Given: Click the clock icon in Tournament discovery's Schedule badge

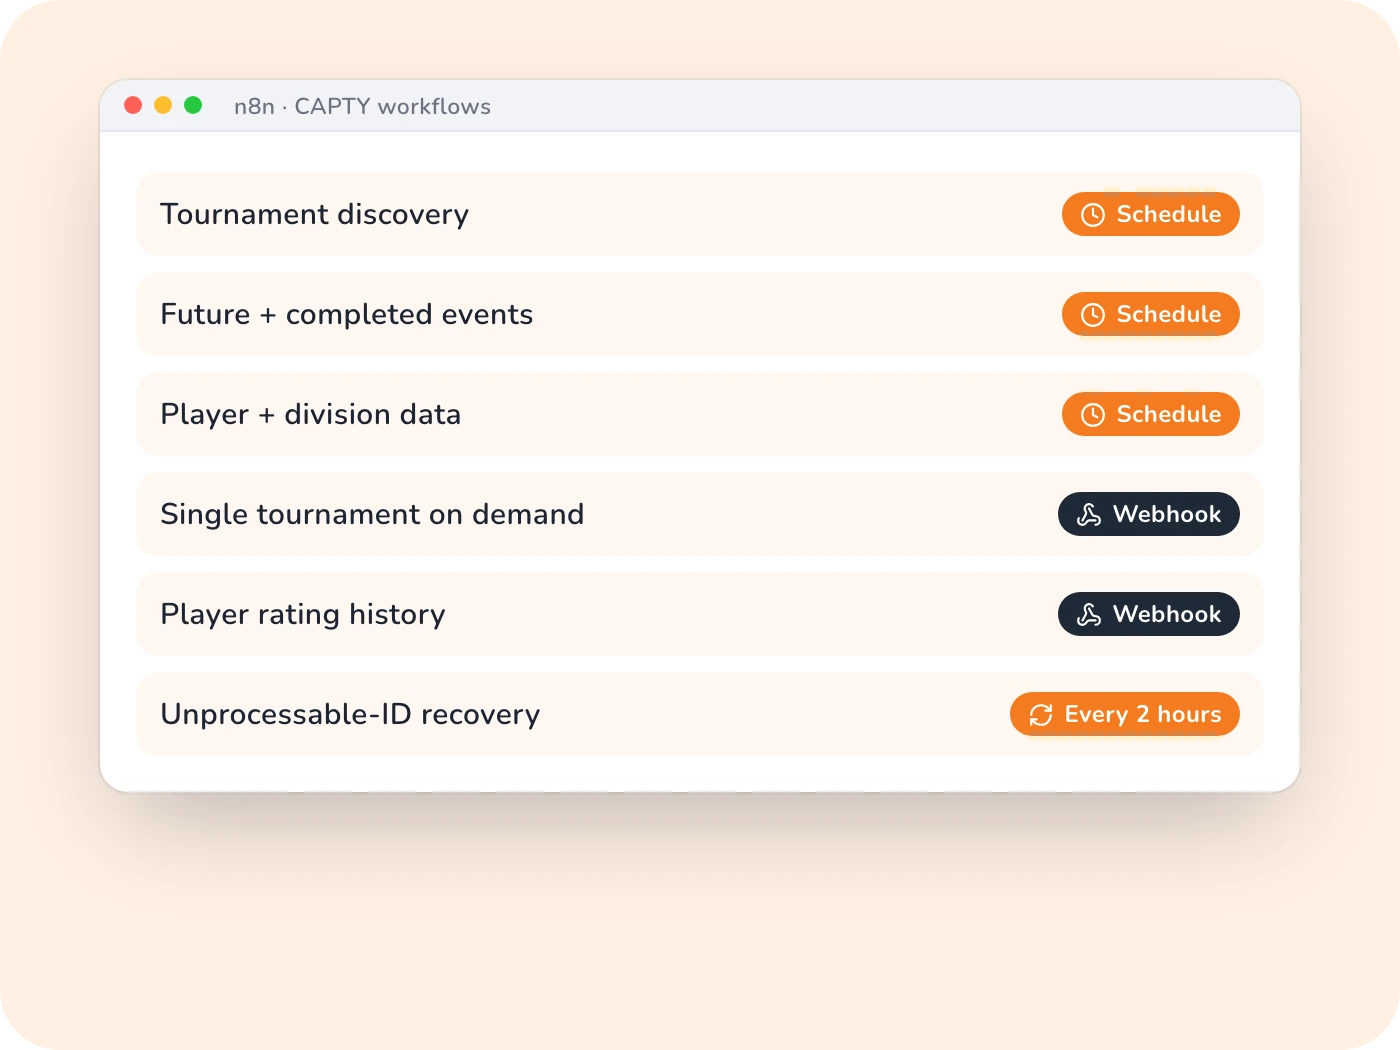Looking at the screenshot, I should [x=1093, y=215].
